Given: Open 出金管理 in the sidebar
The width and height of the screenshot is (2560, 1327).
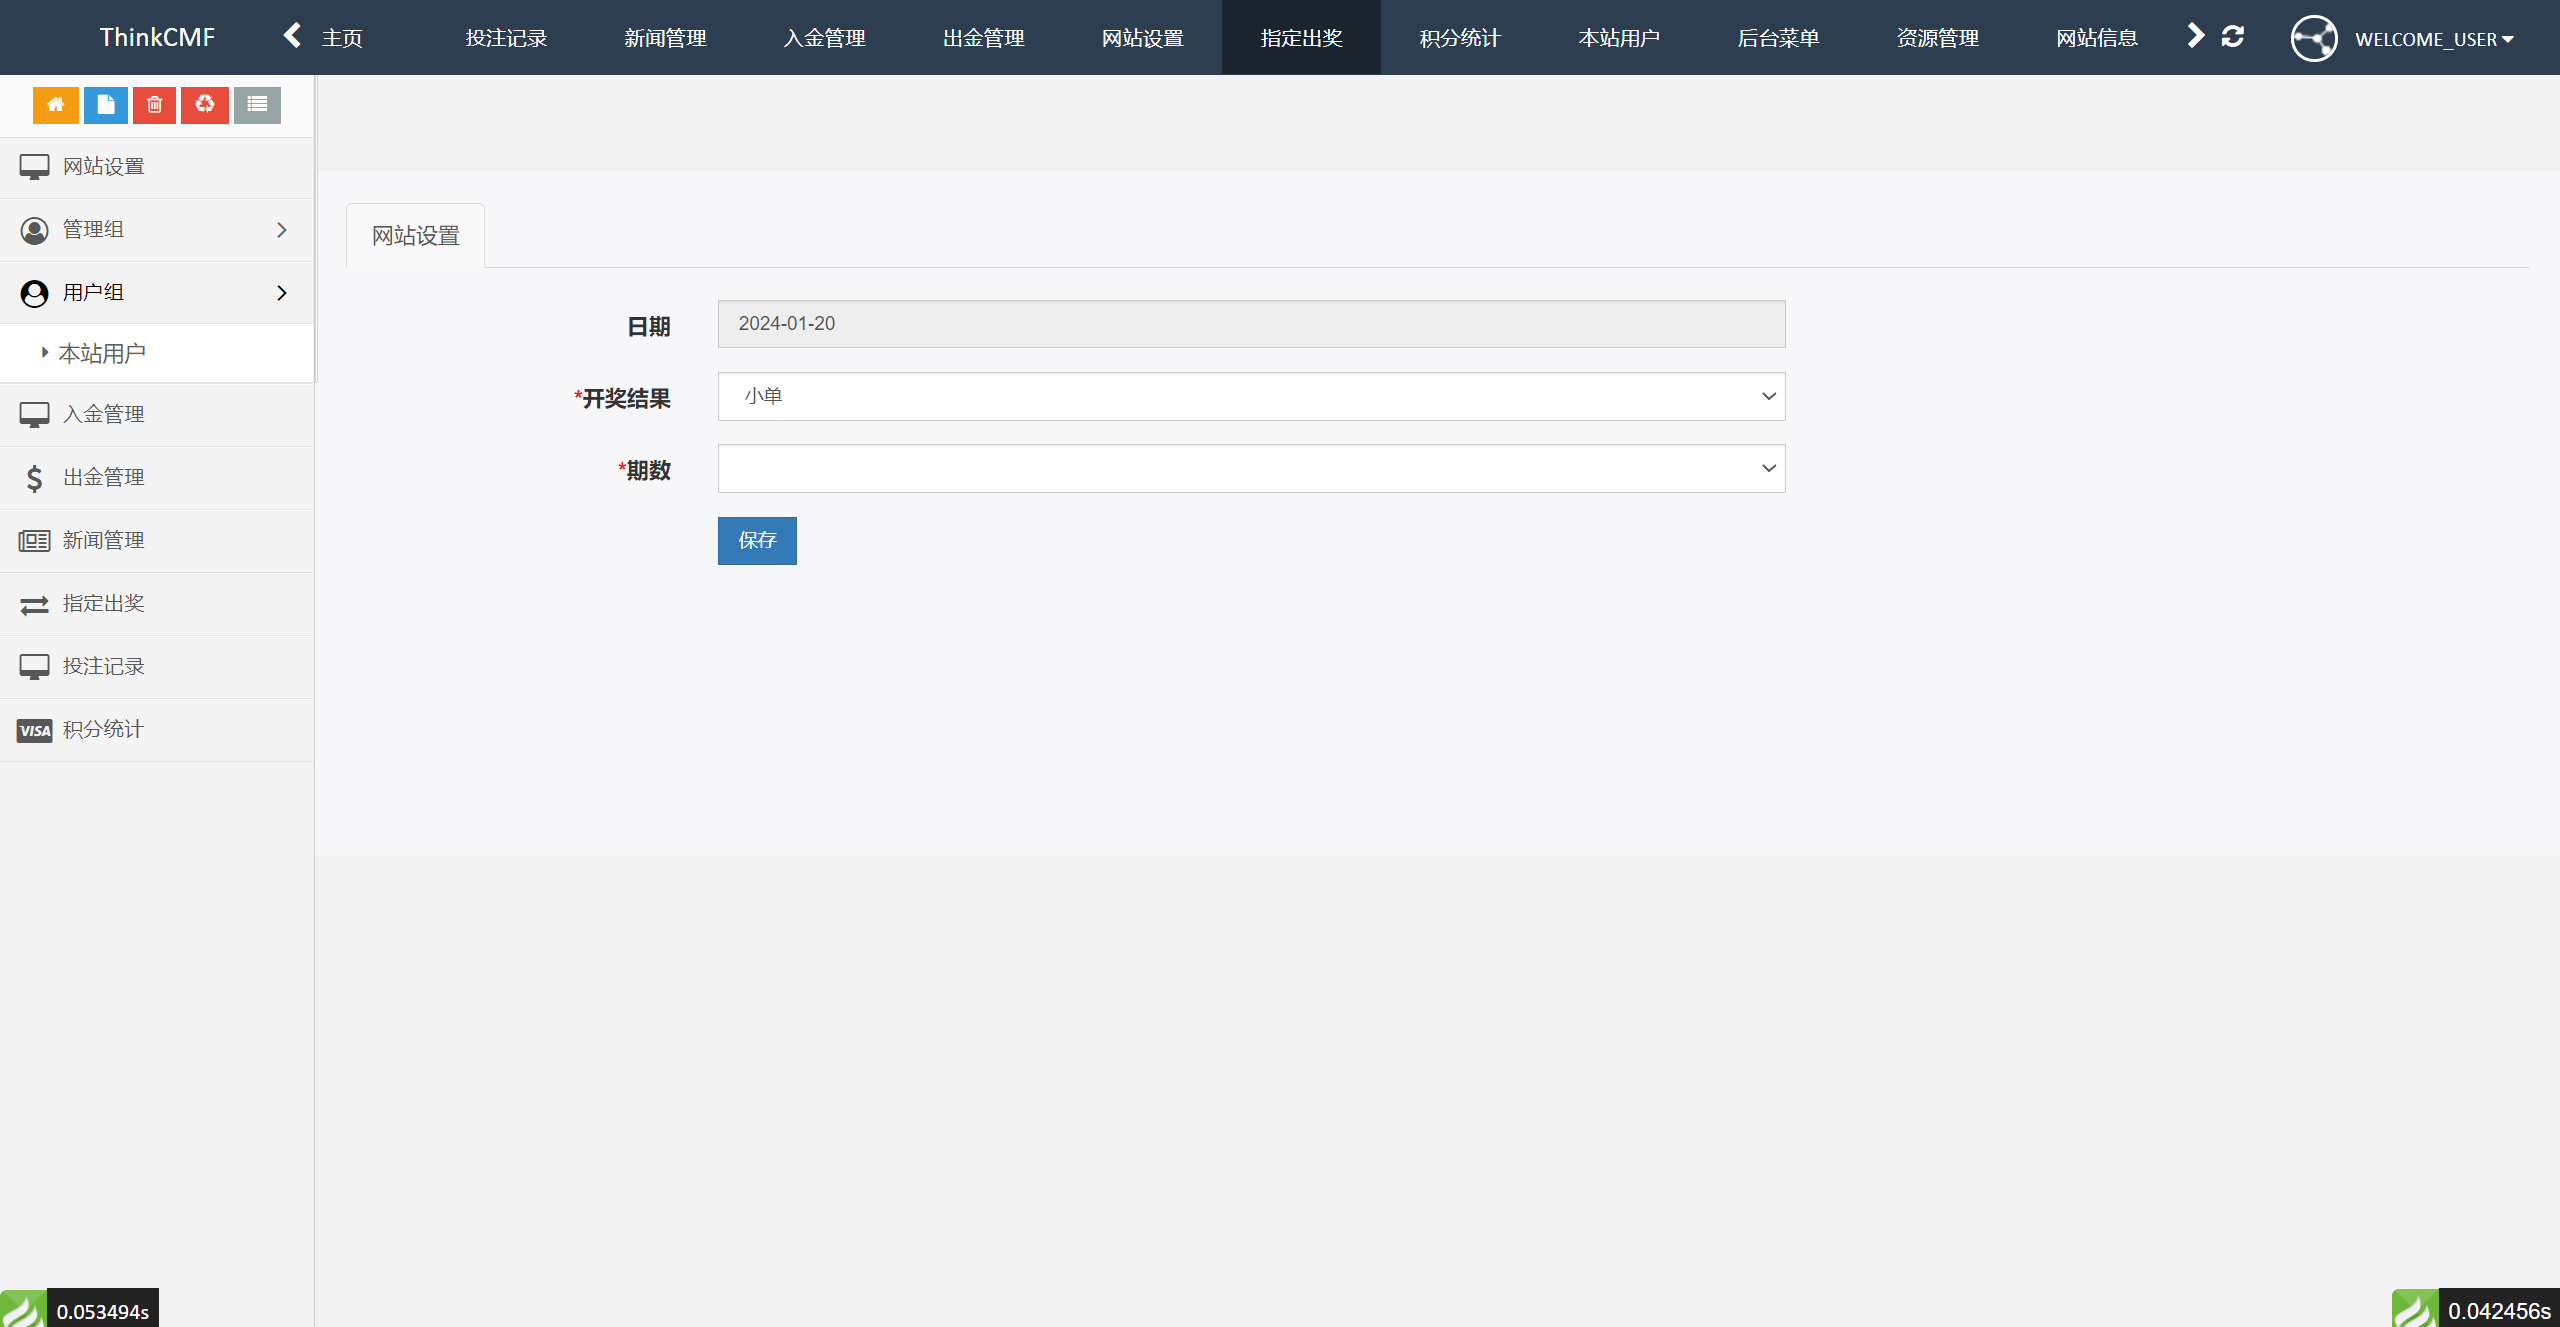Looking at the screenshot, I should point(103,478).
